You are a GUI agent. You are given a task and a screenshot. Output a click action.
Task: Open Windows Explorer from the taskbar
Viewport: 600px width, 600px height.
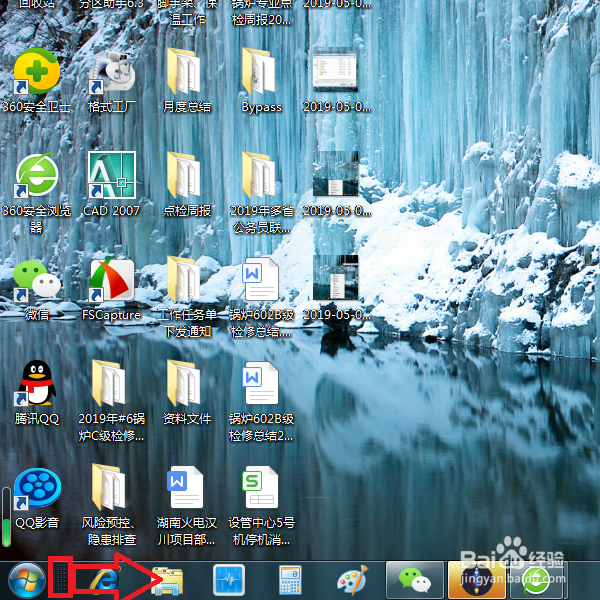(x=167, y=581)
